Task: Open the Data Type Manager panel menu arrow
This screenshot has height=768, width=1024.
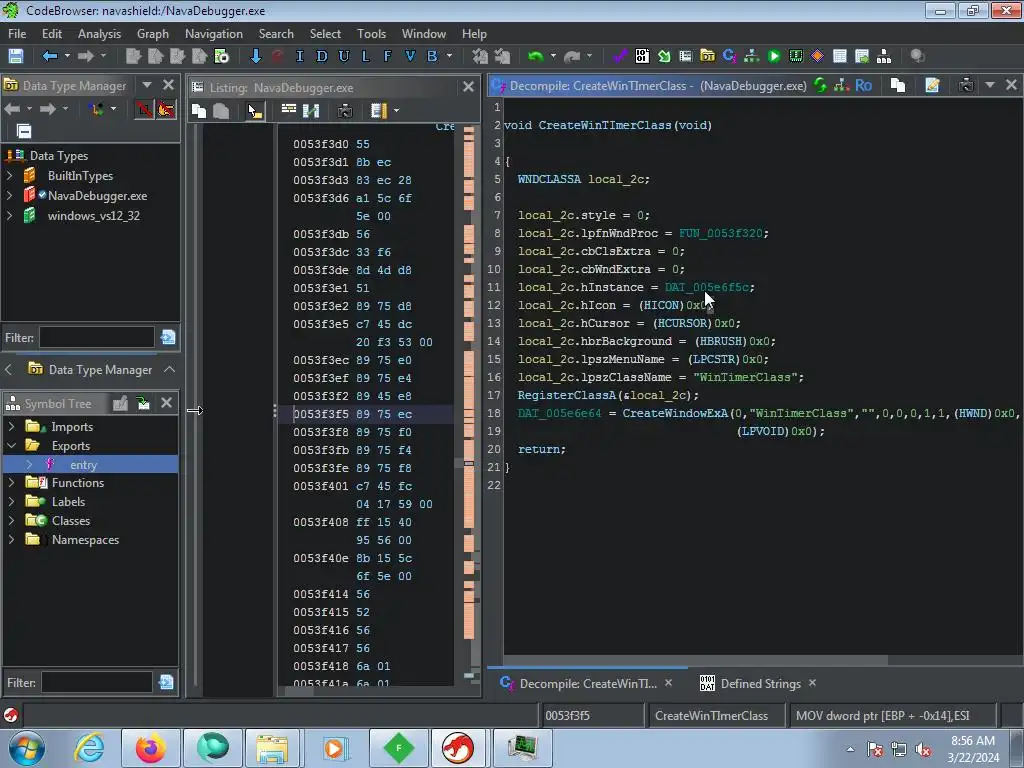Action: (147, 85)
